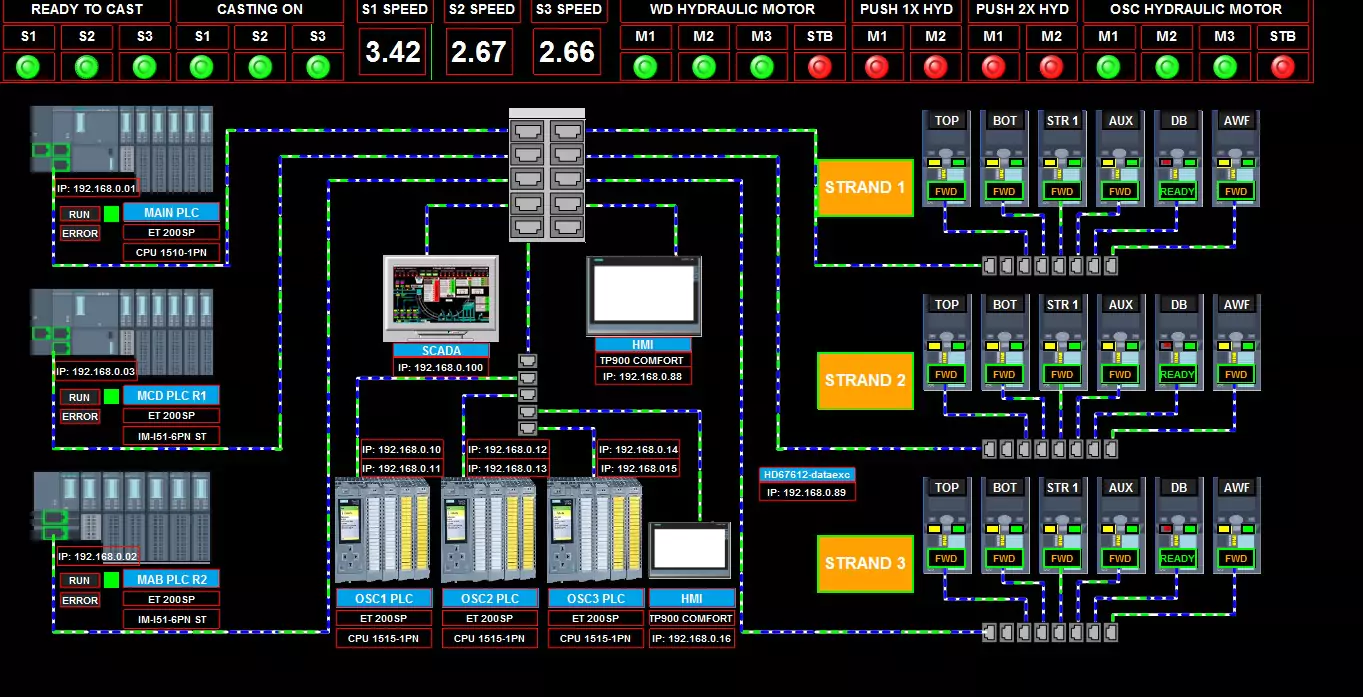Click the RUN button for MCD PLC R1

(80, 397)
